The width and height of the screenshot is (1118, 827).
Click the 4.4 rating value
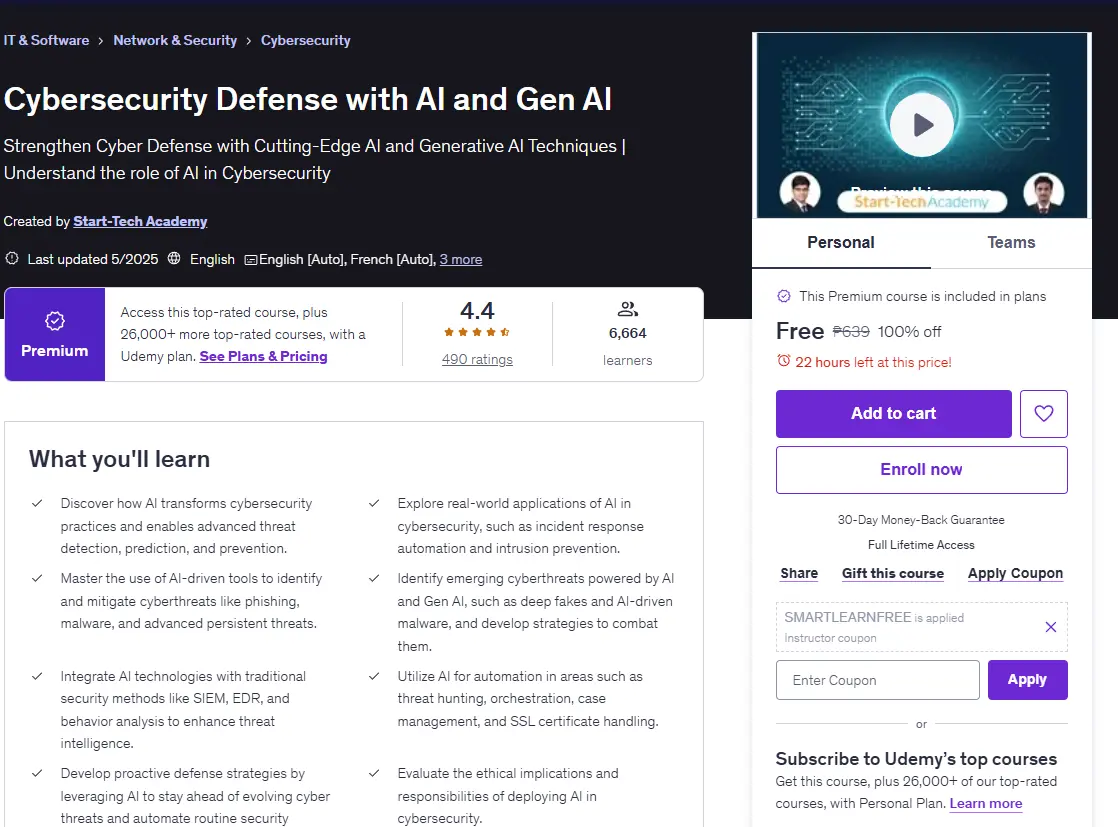click(477, 311)
